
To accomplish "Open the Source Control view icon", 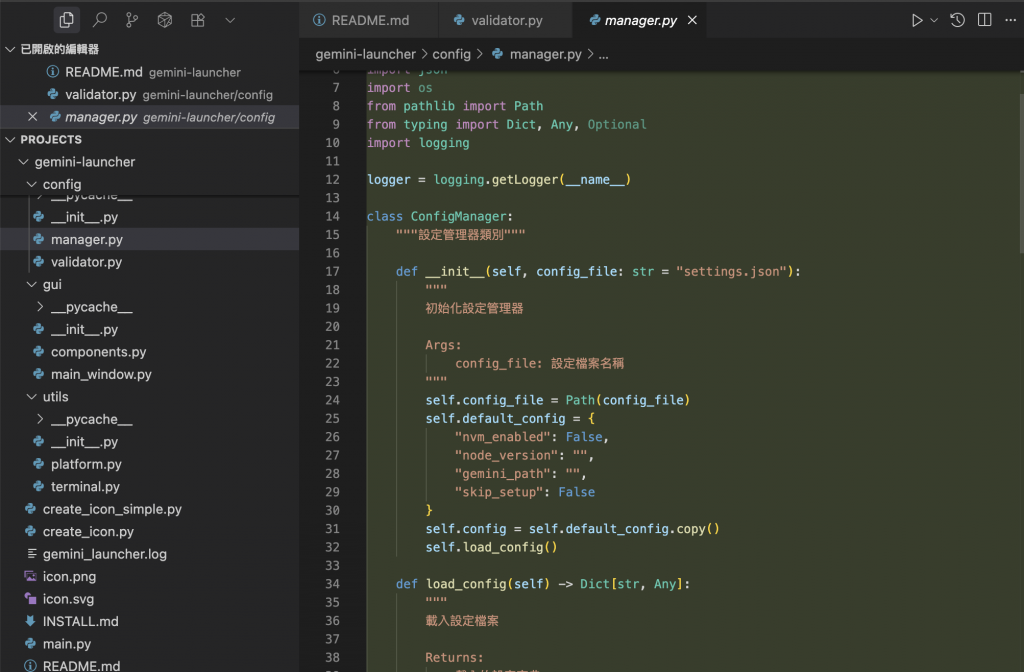I will 132,20.
